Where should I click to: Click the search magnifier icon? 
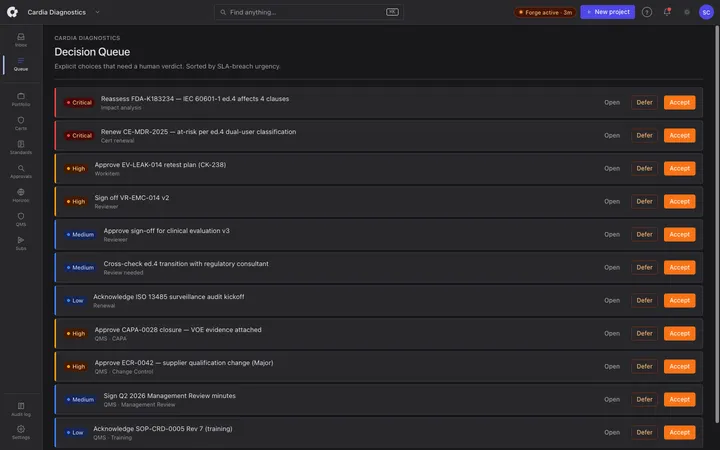point(223,12)
